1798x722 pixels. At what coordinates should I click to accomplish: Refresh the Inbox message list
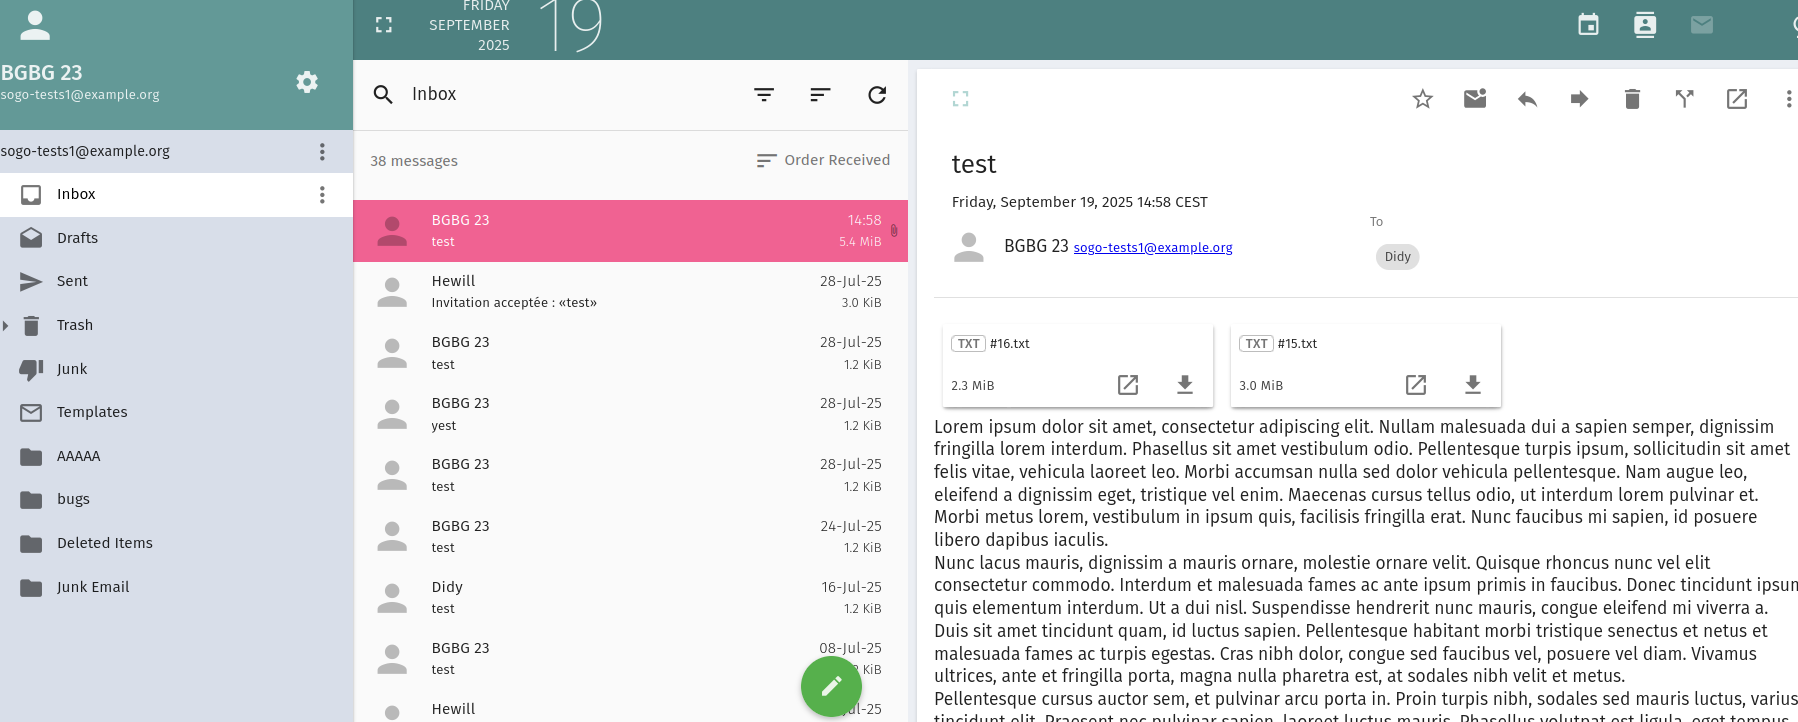pyautogui.click(x=877, y=95)
